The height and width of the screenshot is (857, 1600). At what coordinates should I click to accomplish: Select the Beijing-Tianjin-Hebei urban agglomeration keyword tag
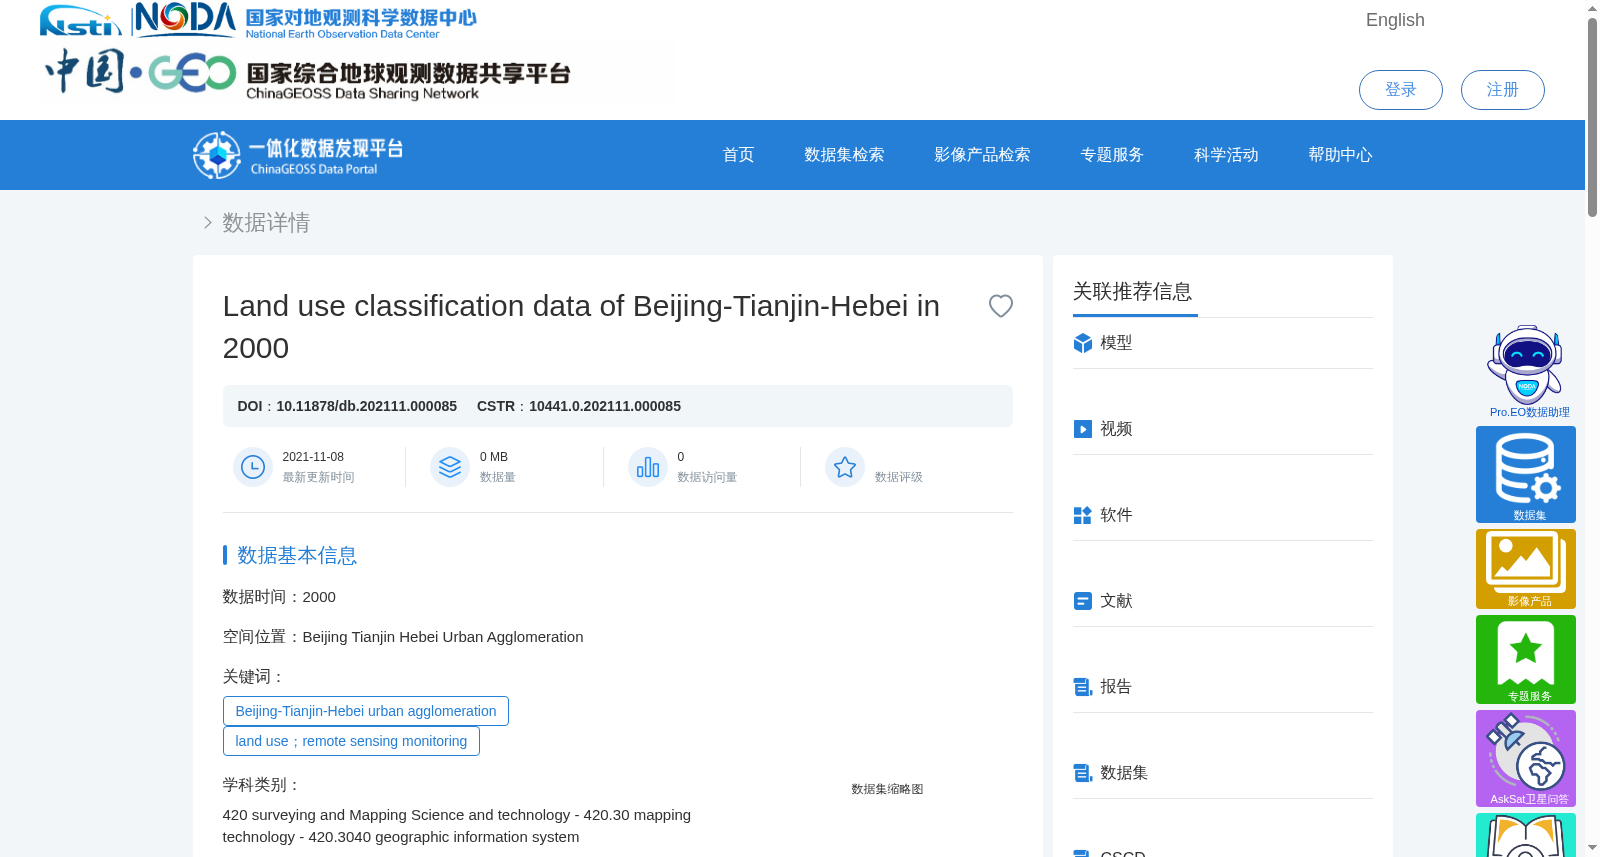366,711
